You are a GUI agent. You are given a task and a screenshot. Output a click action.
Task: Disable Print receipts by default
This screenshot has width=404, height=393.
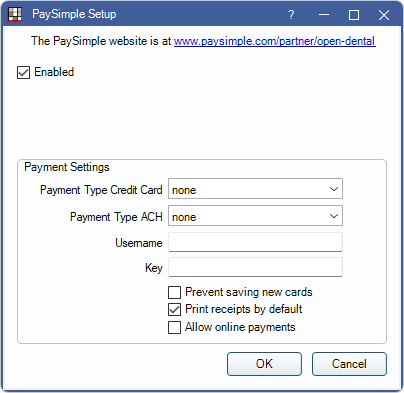tap(174, 310)
